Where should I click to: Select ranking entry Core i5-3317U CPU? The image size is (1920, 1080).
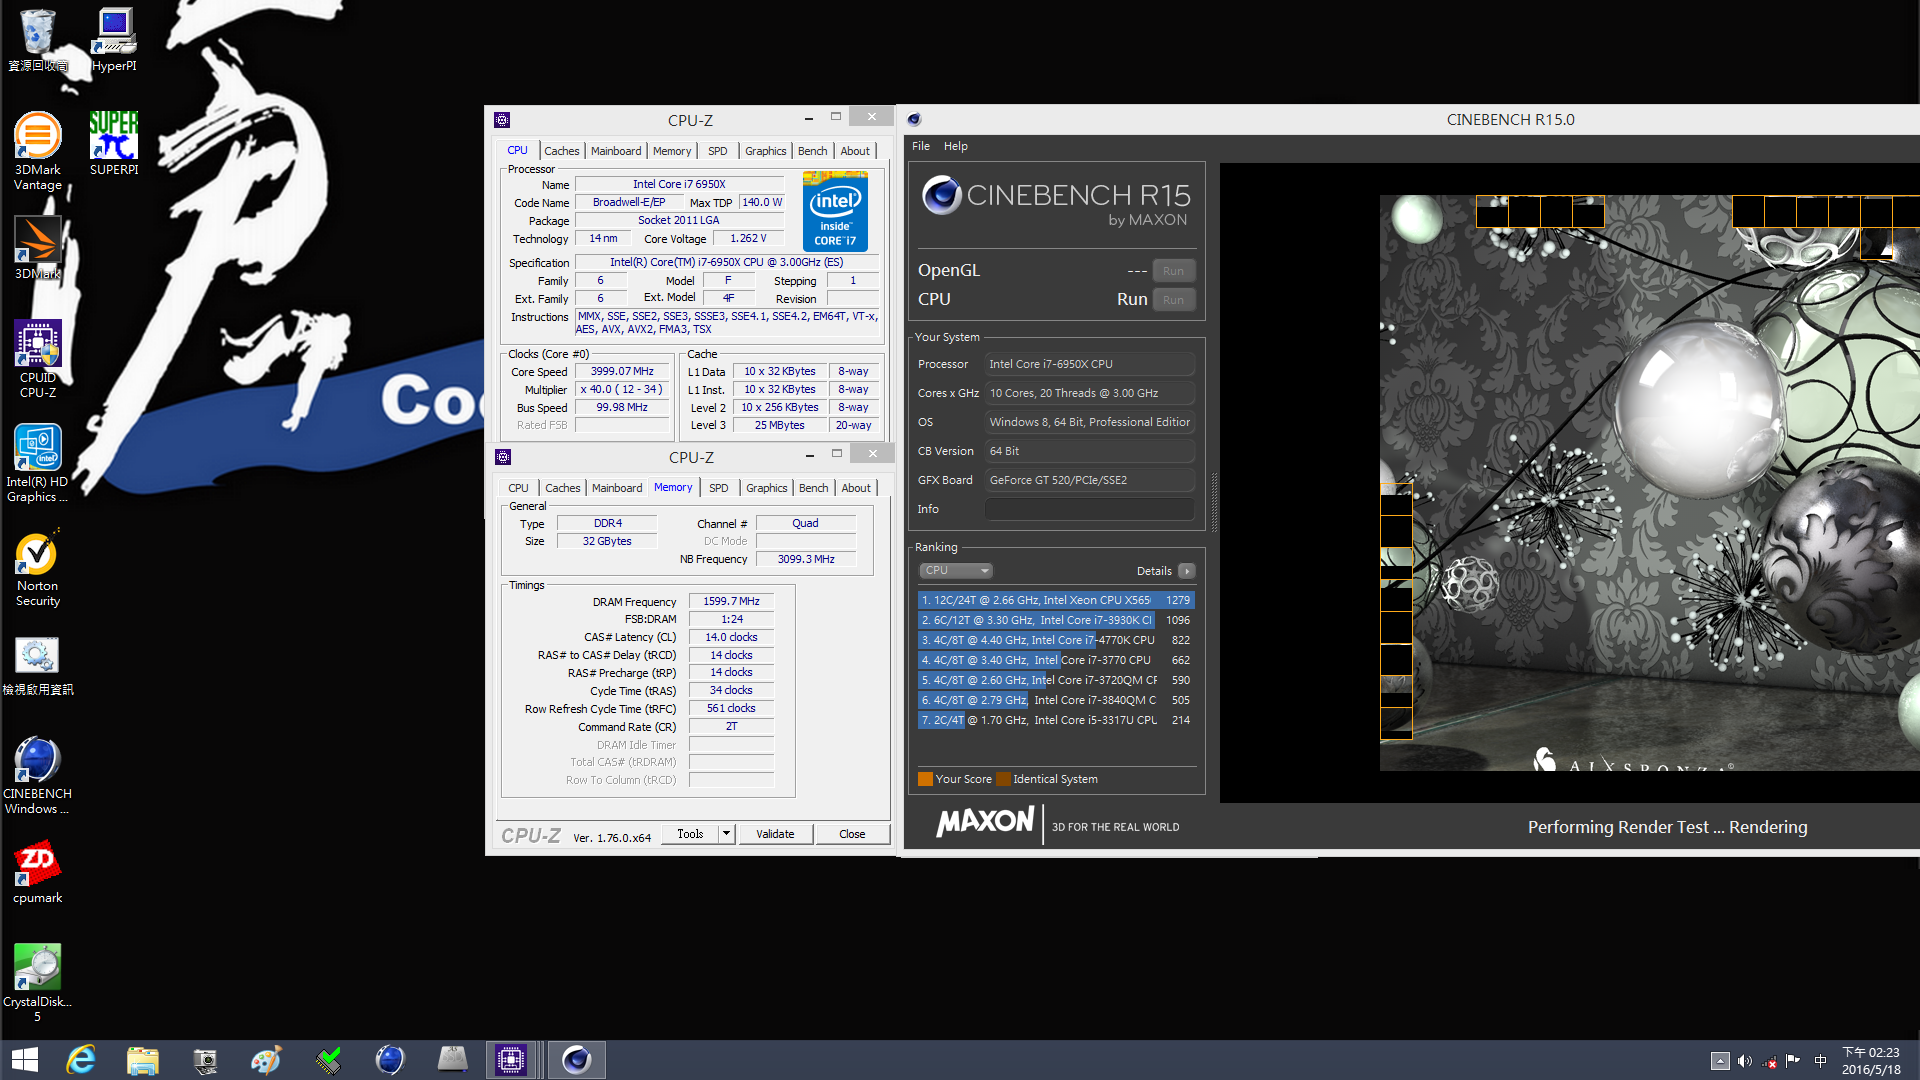pos(1056,720)
